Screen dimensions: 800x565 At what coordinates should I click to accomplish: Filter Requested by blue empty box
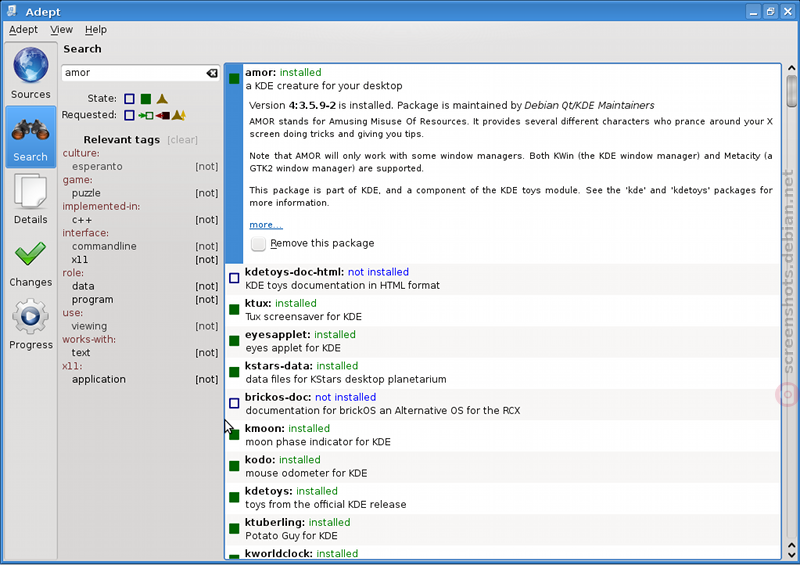pos(130,115)
